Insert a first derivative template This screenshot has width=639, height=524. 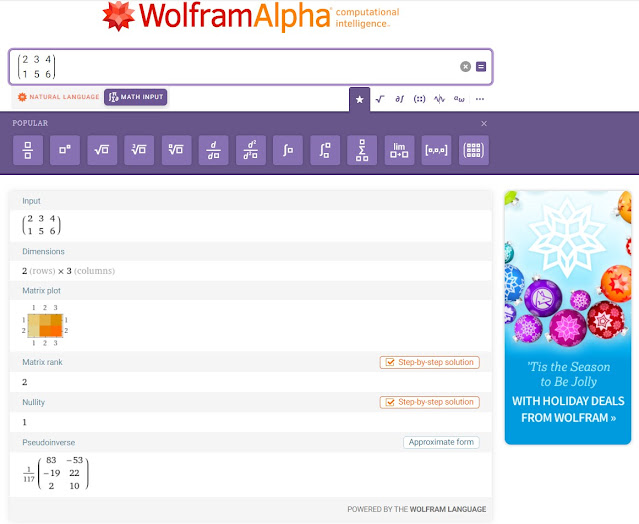(214, 150)
